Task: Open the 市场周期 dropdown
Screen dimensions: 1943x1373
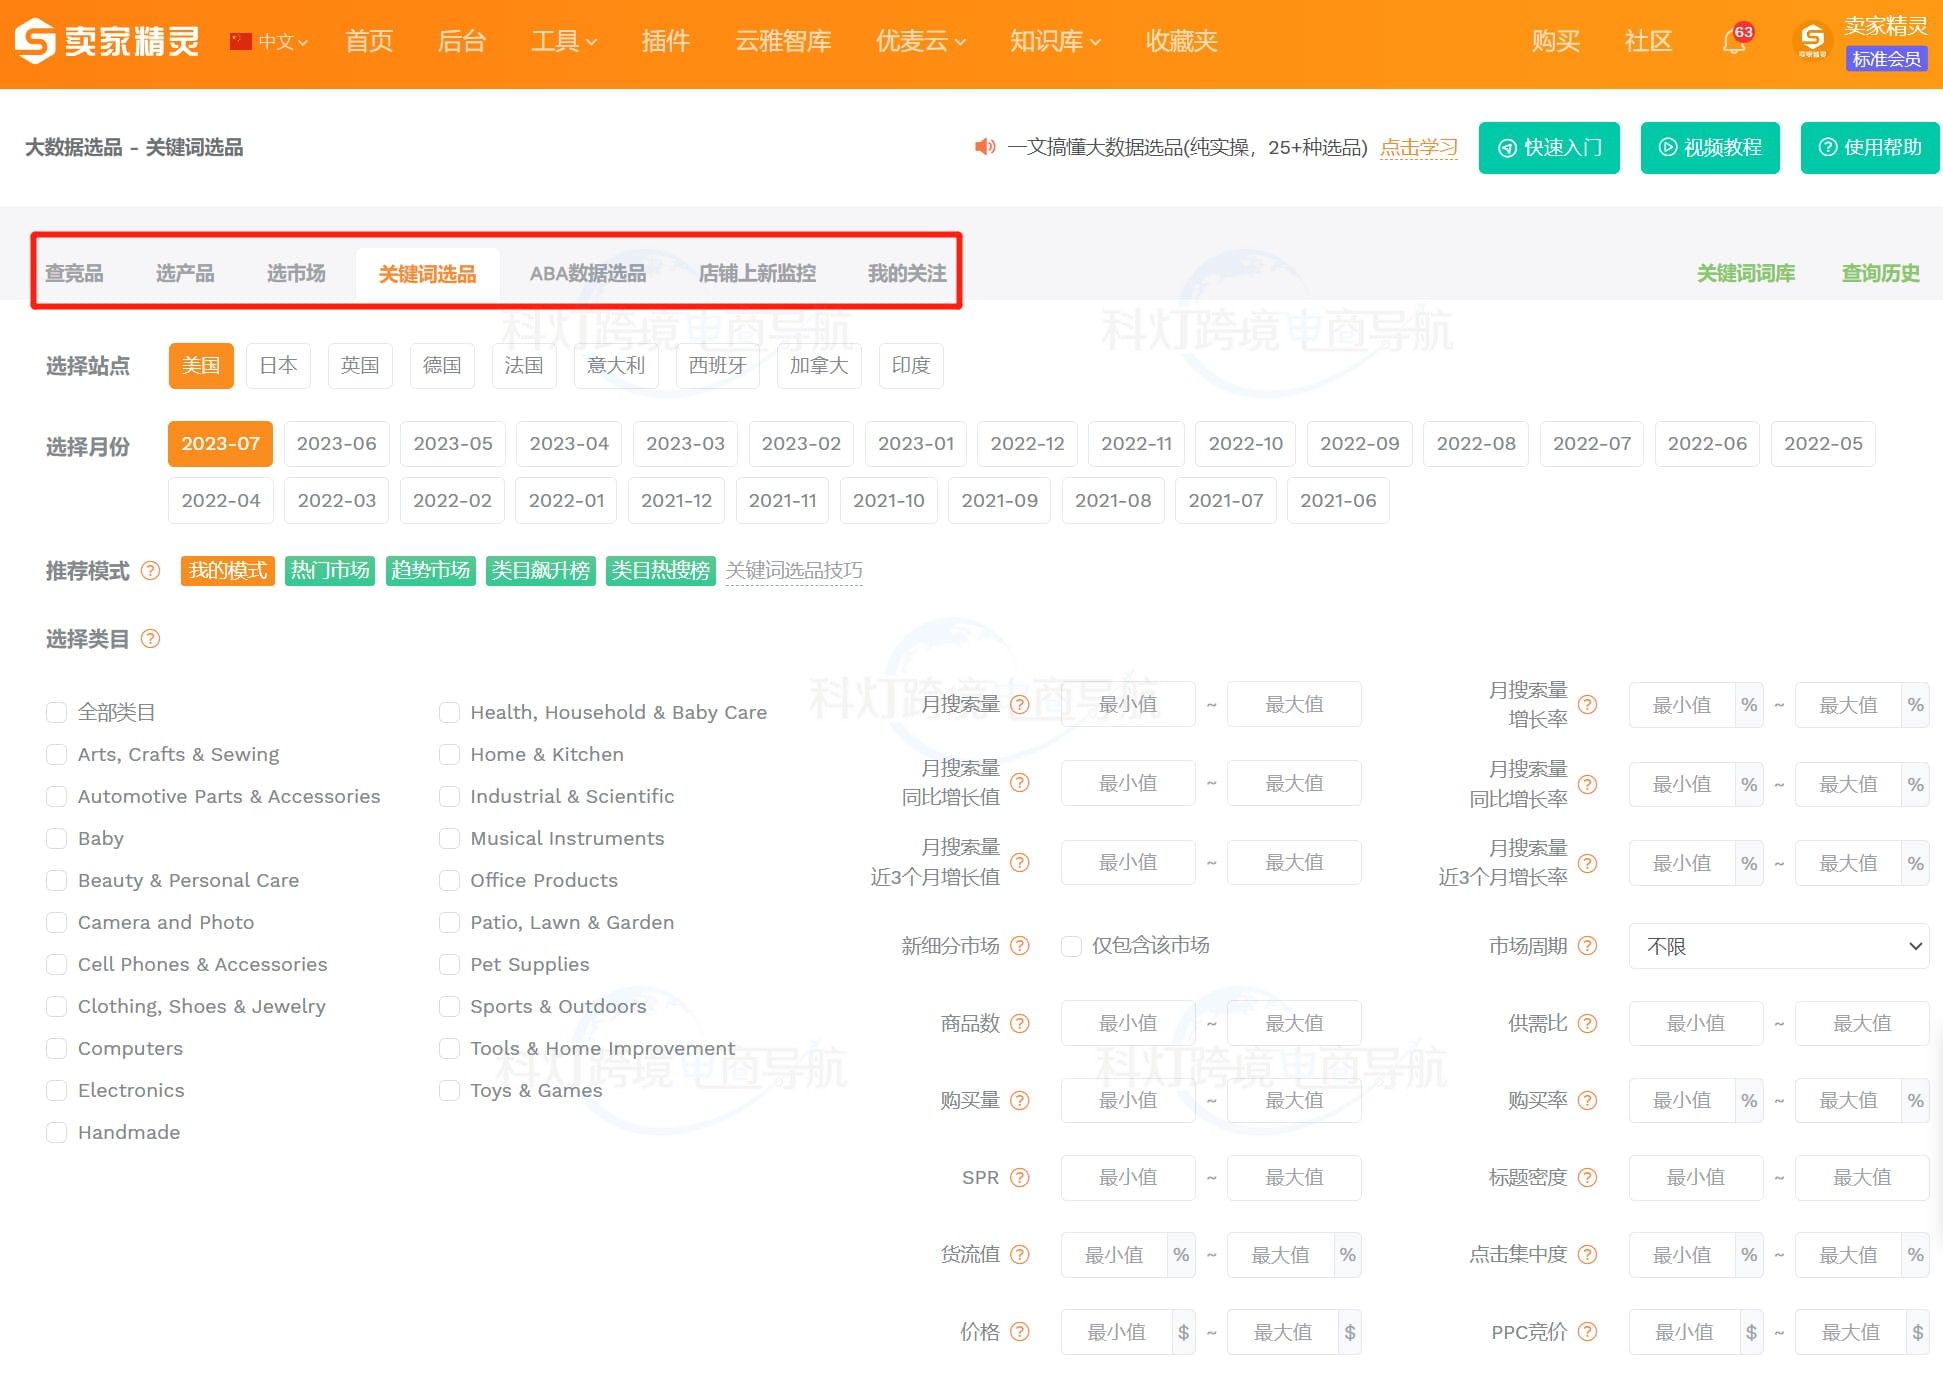Action: [1778, 946]
